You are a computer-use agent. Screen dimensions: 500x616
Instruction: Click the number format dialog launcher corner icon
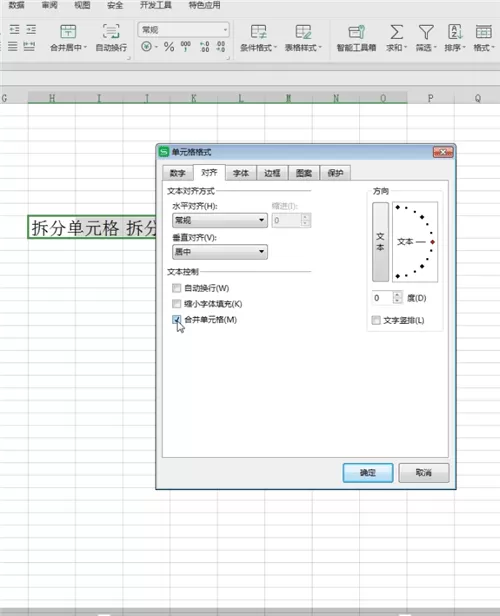tap(228, 58)
